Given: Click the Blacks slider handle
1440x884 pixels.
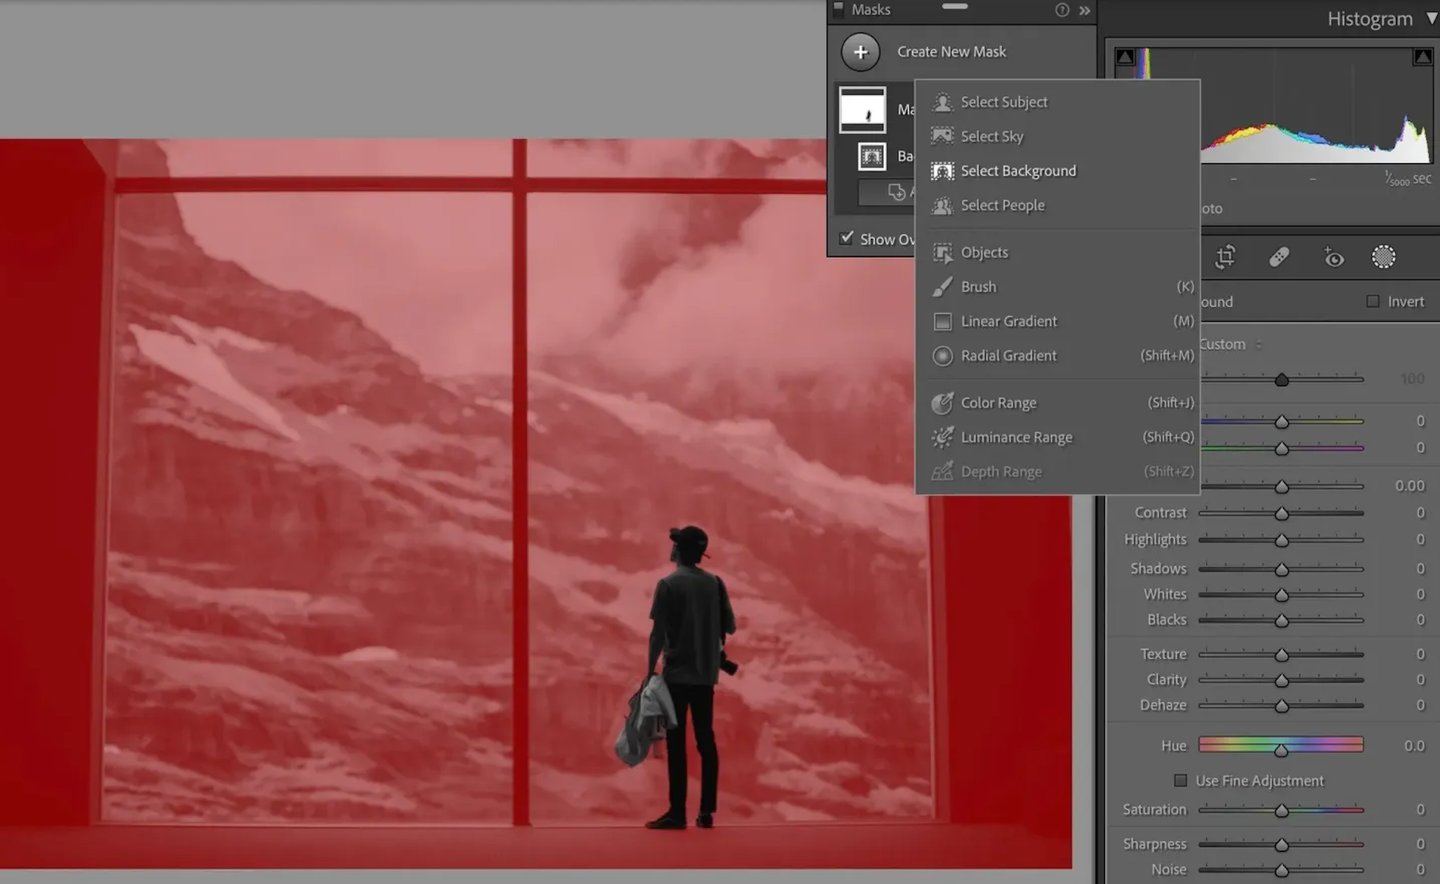Looking at the screenshot, I should (1281, 621).
